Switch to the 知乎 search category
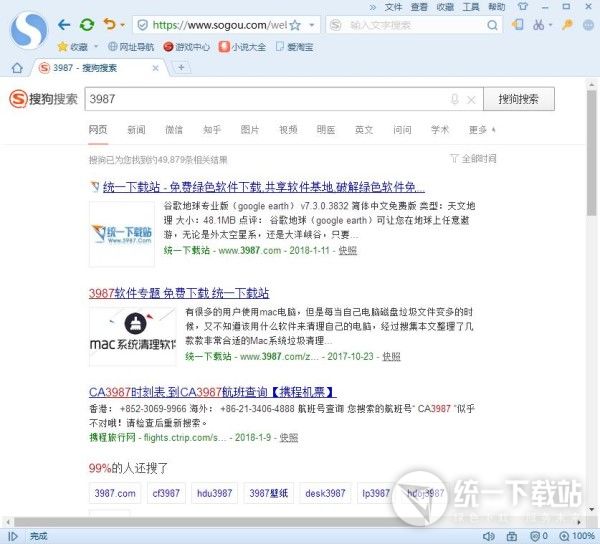 212,130
